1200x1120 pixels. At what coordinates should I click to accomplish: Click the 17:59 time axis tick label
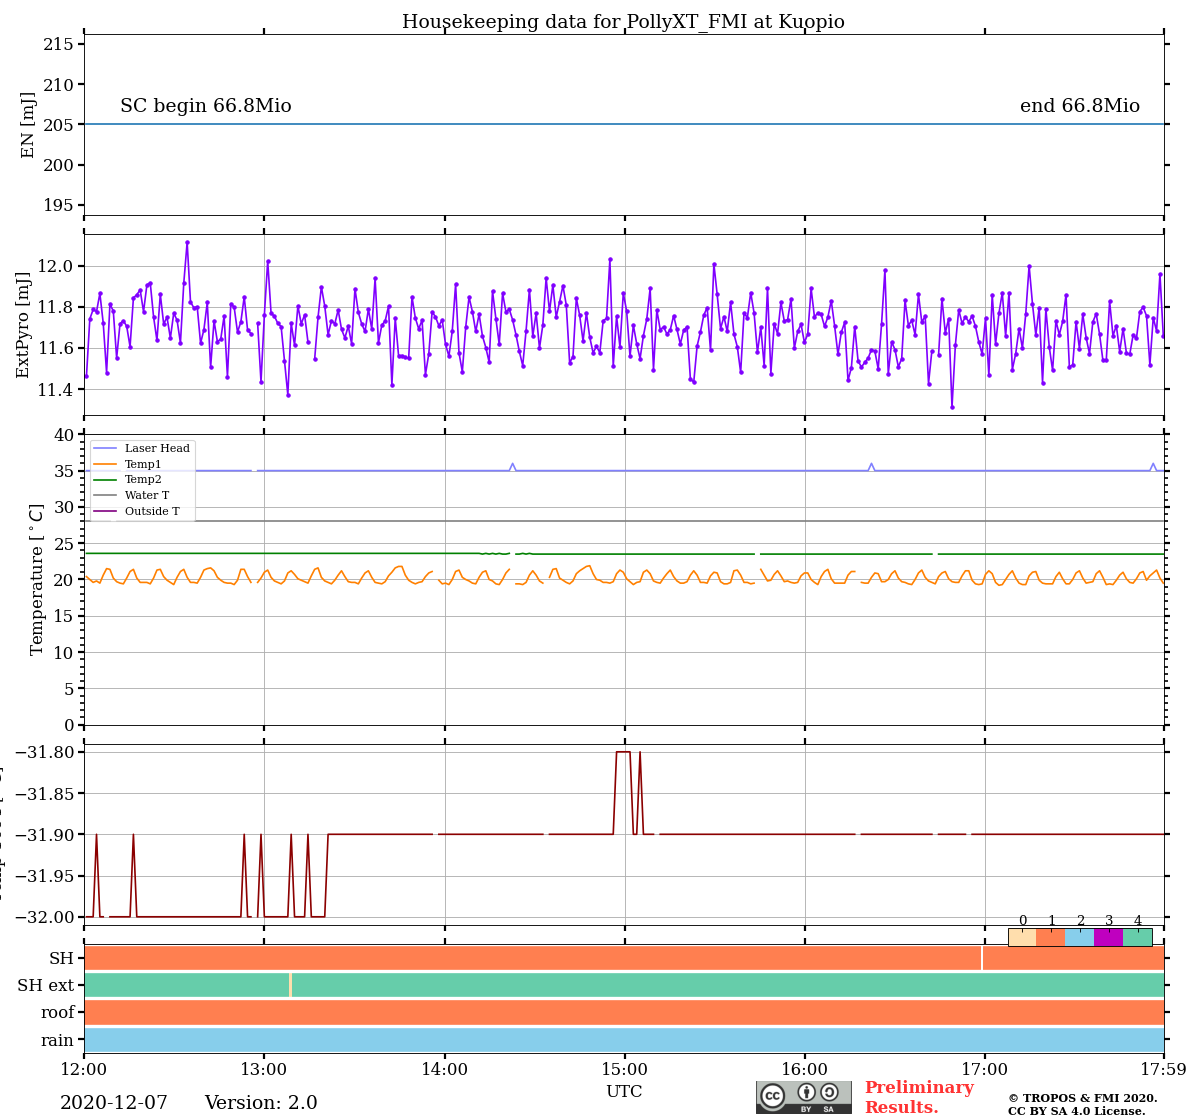pyautogui.click(x=1163, y=1069)
